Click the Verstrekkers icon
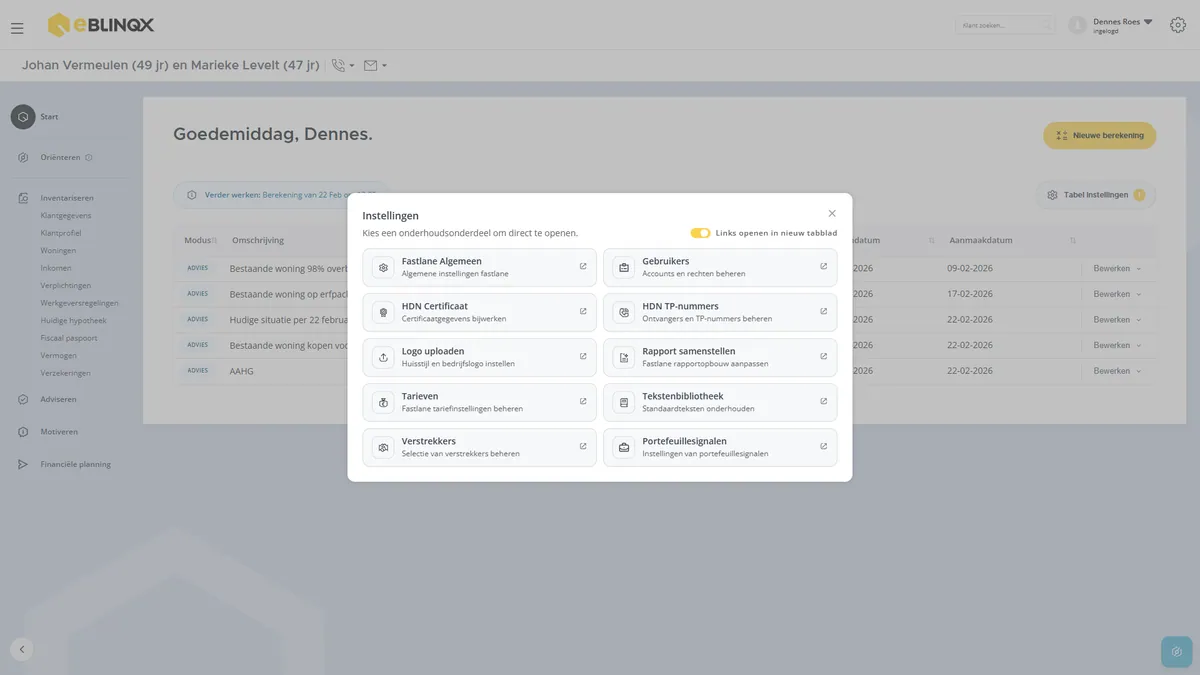Viewport: 1200px width, 675px height. [x=383, y=447]
